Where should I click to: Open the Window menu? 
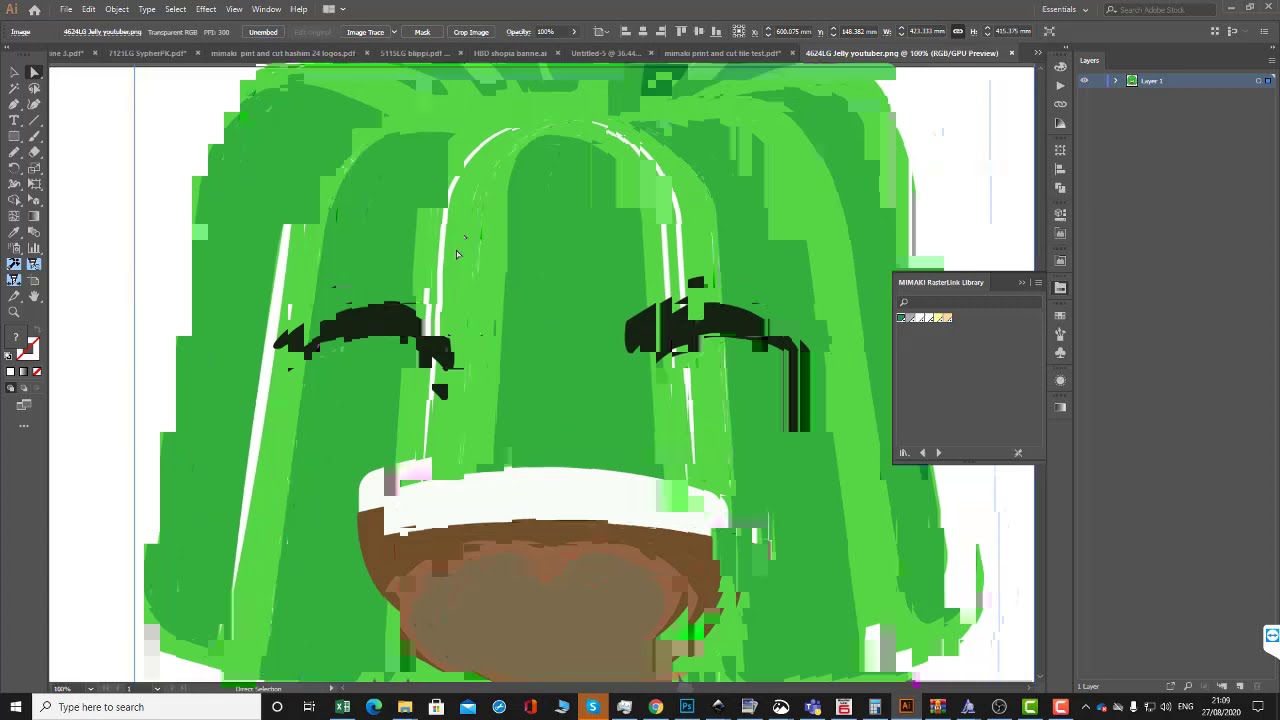266,9
